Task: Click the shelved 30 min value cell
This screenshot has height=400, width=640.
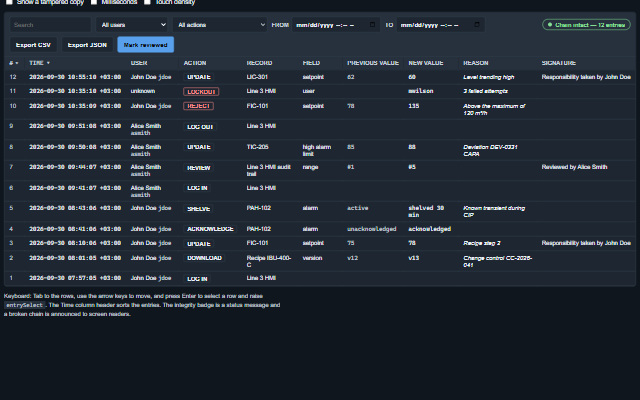Action: pos(426,211)
